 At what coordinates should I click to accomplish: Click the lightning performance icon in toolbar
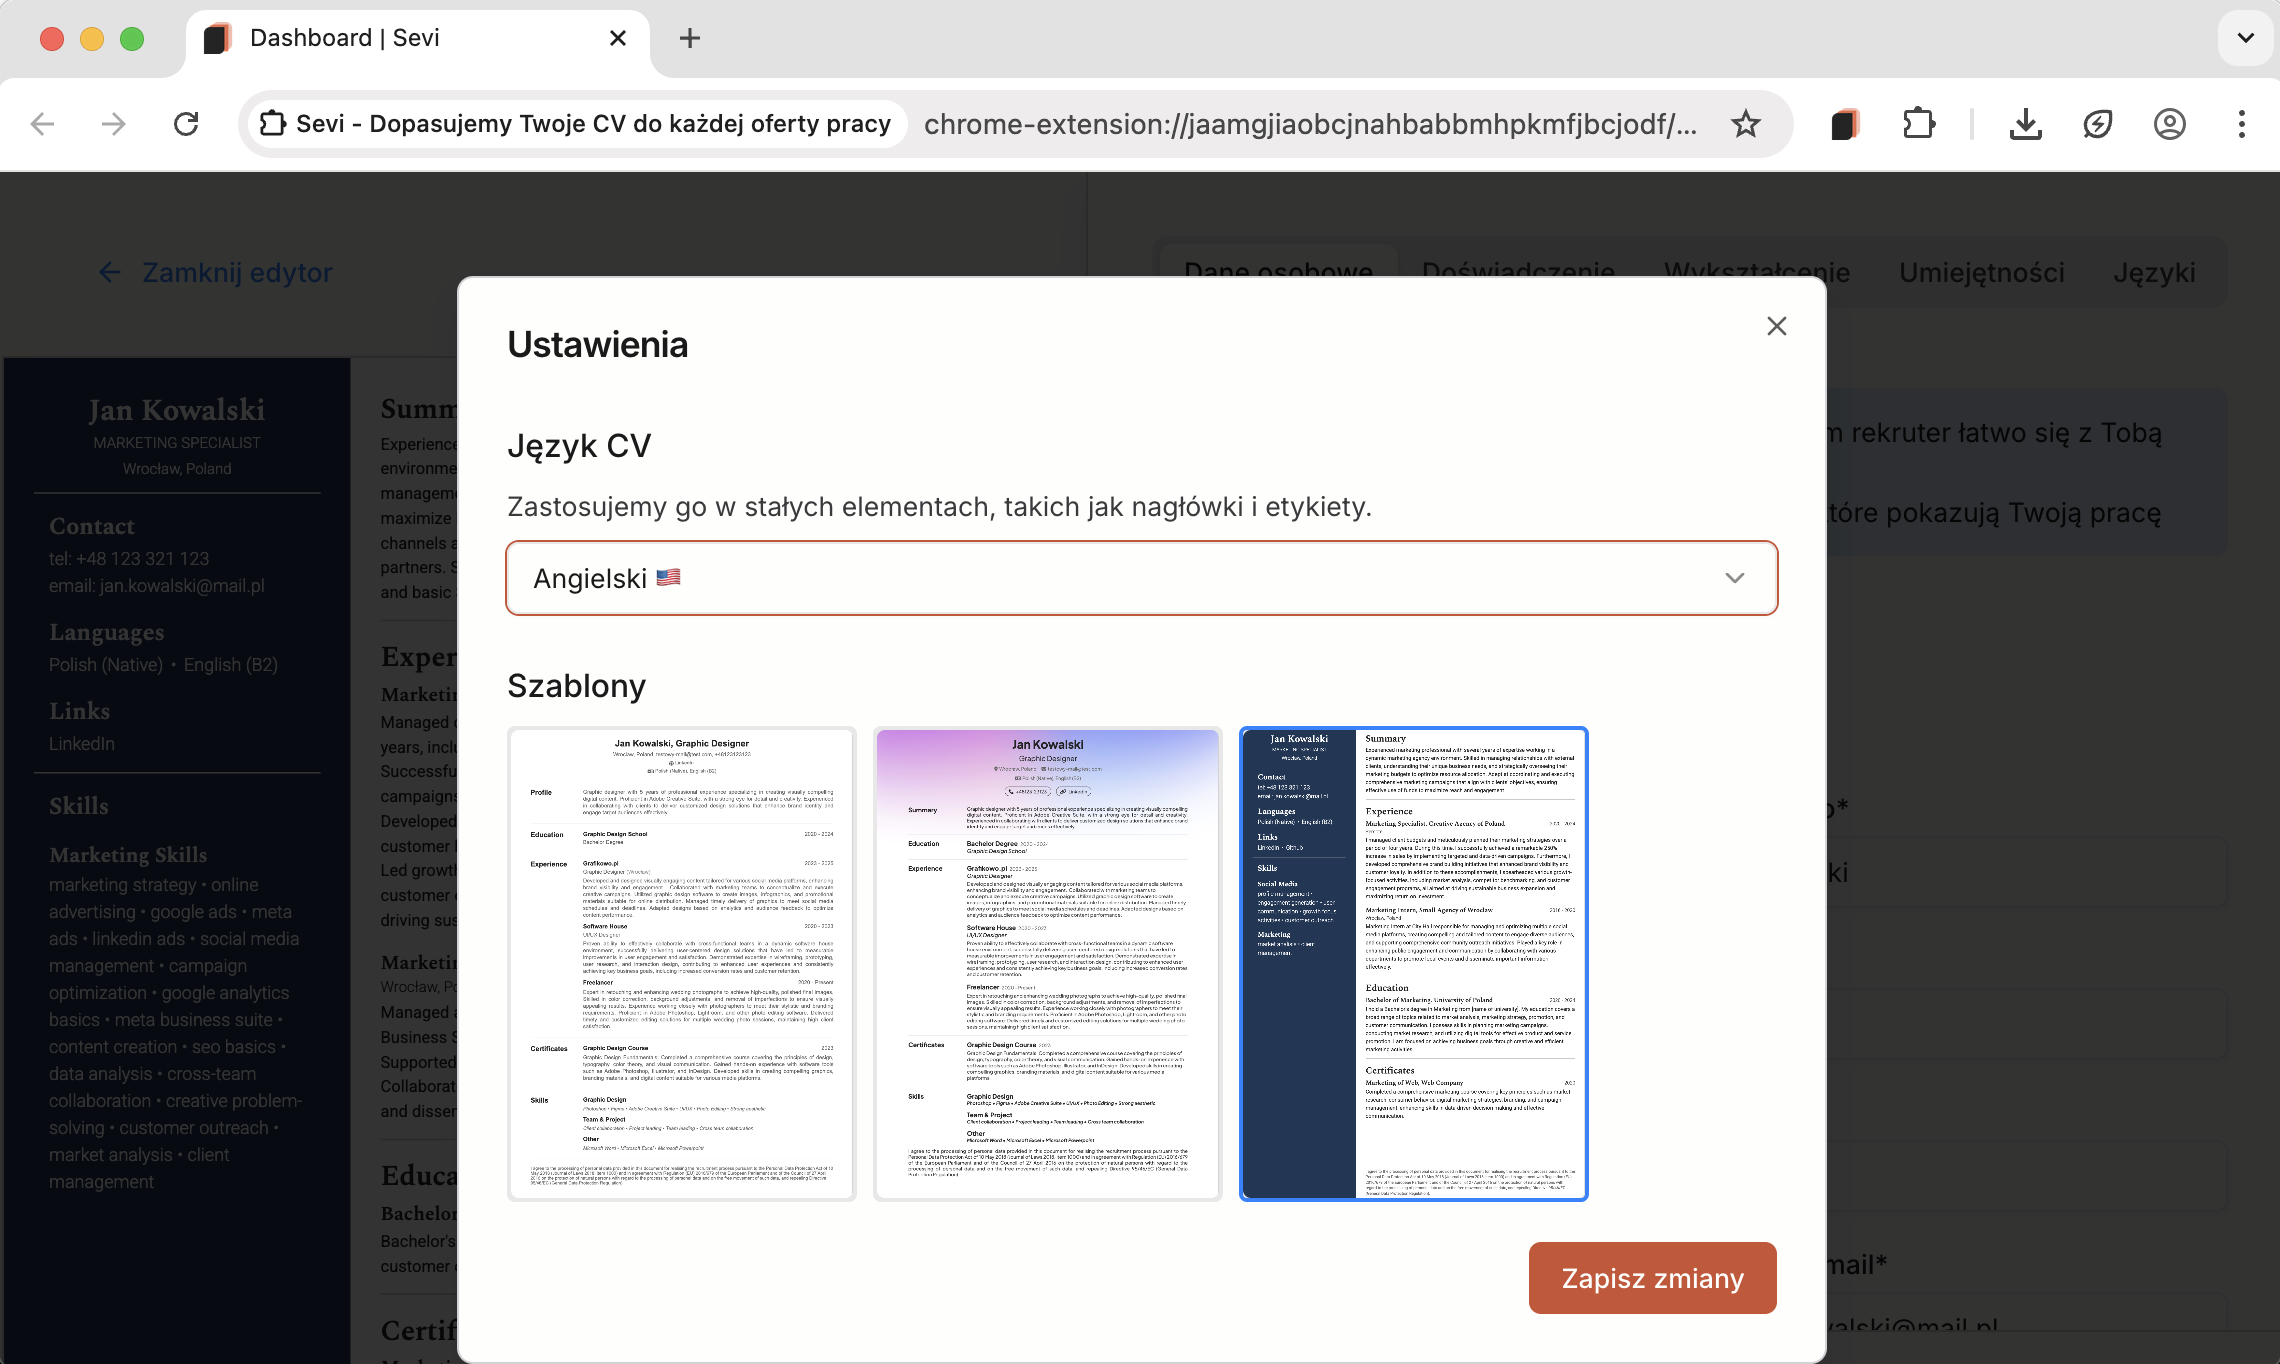point(2097,124)
